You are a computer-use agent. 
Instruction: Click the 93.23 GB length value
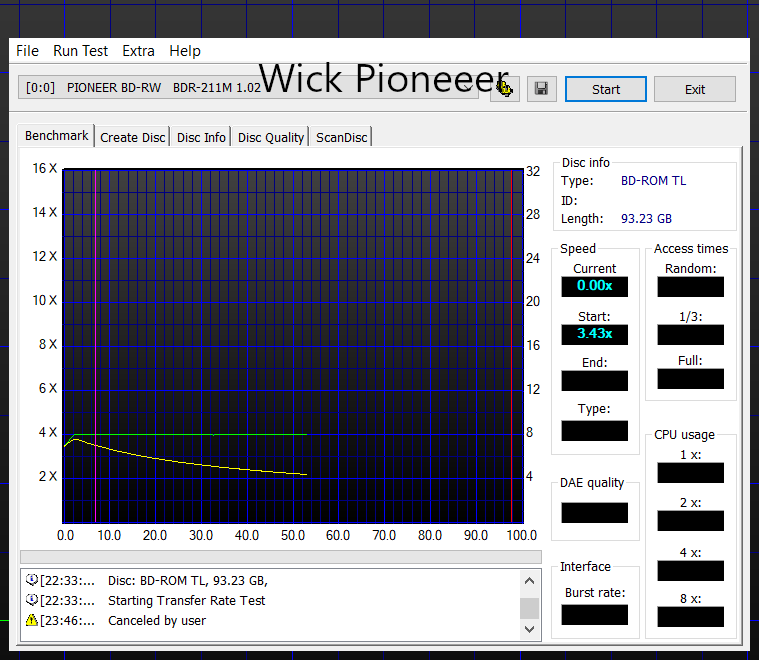point(646,218)
